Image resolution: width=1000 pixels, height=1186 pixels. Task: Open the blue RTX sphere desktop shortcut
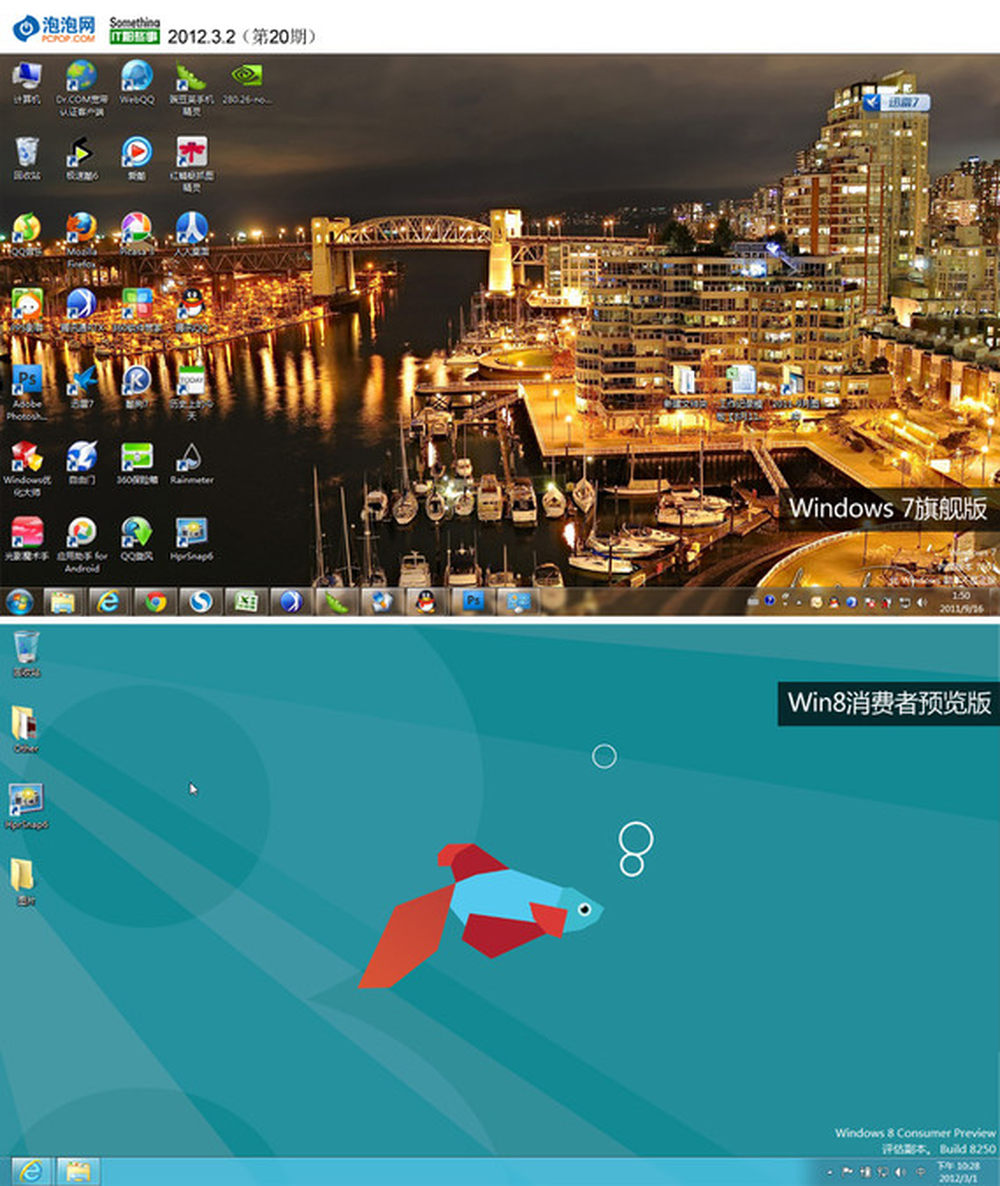(x=81, y=310)
